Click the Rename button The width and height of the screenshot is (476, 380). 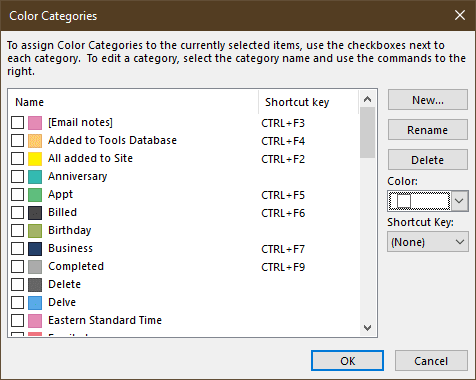pyautogui.click(x=428, y=130)
